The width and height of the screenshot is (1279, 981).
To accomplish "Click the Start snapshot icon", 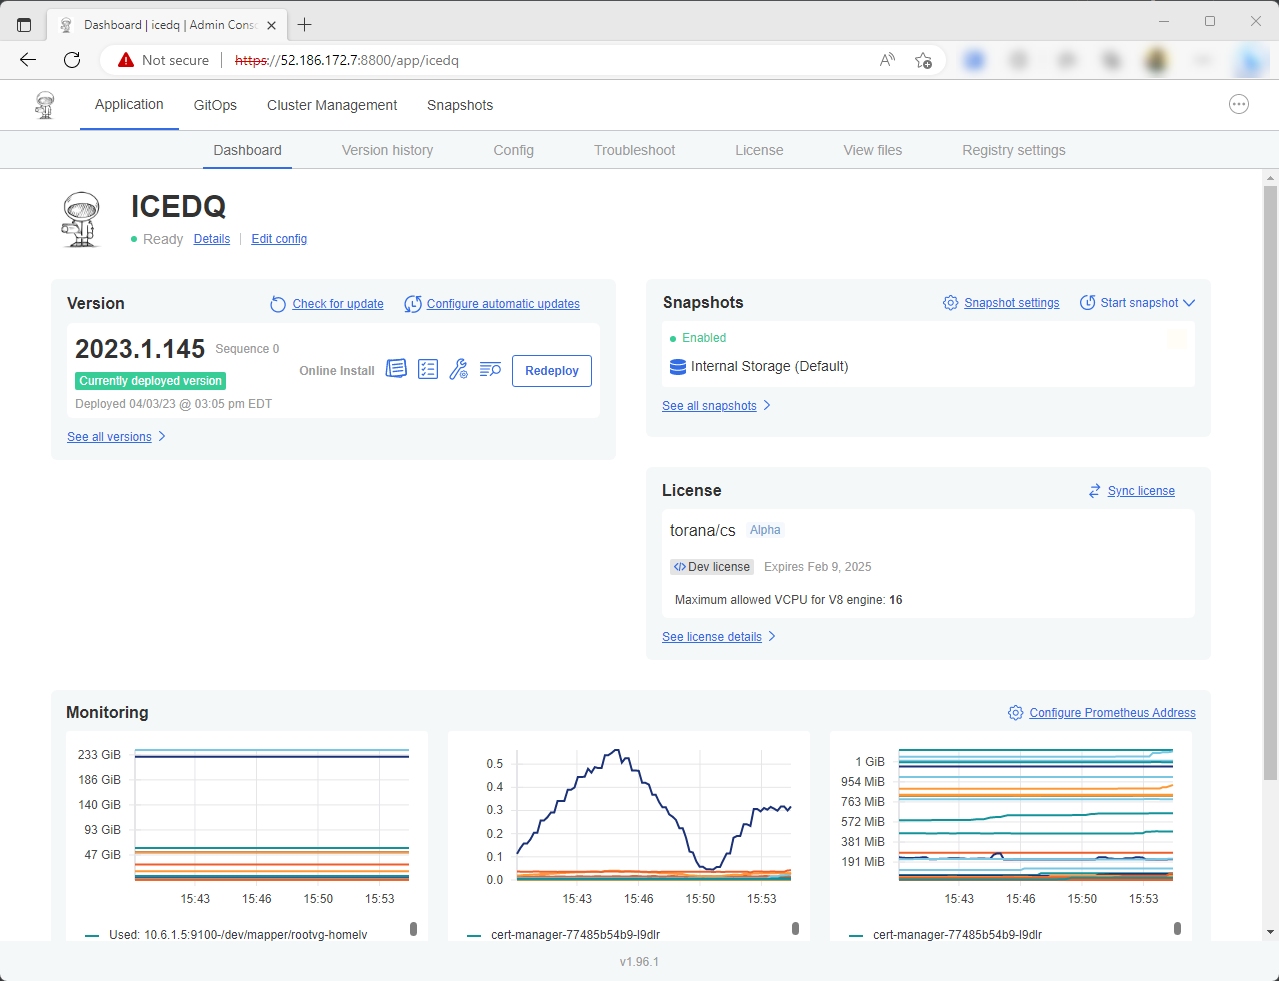I will coord(1088,303).
